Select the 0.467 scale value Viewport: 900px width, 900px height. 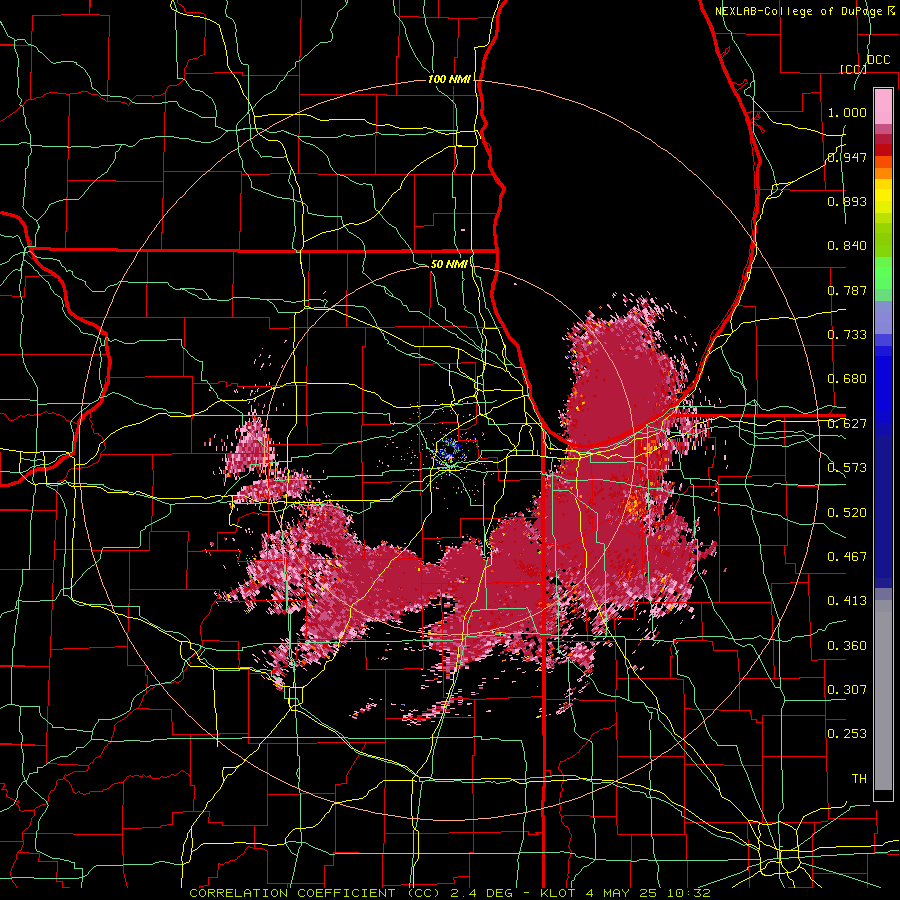[847, 557]
